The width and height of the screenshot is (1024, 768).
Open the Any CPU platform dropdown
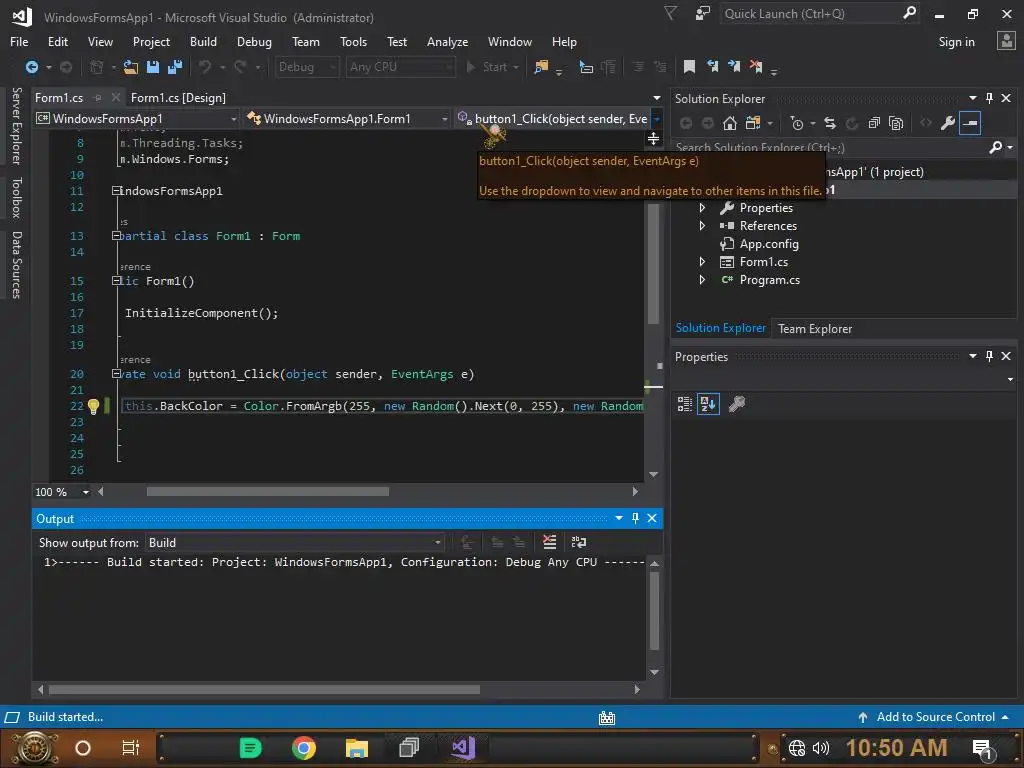pyautogui.click(x=400, y=67)
